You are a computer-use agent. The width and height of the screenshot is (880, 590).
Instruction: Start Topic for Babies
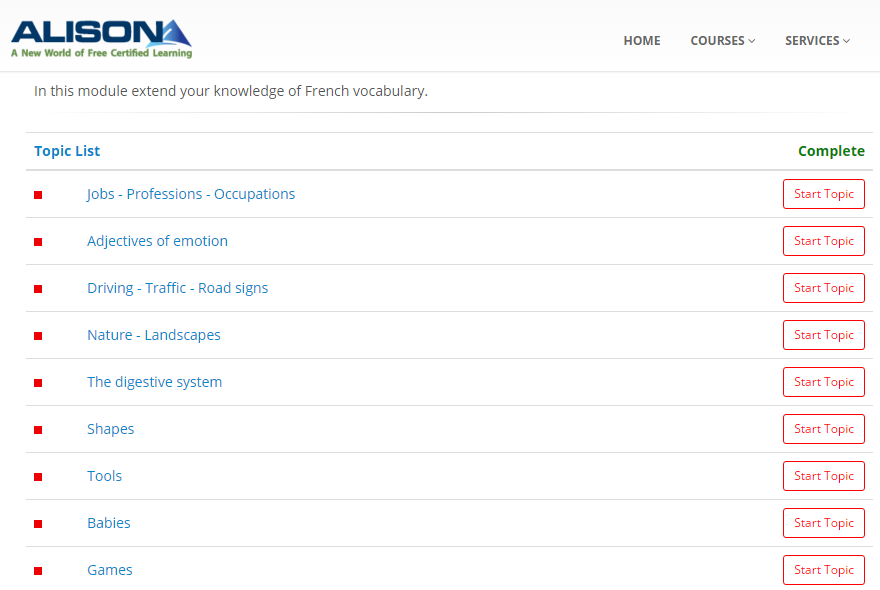823,523
